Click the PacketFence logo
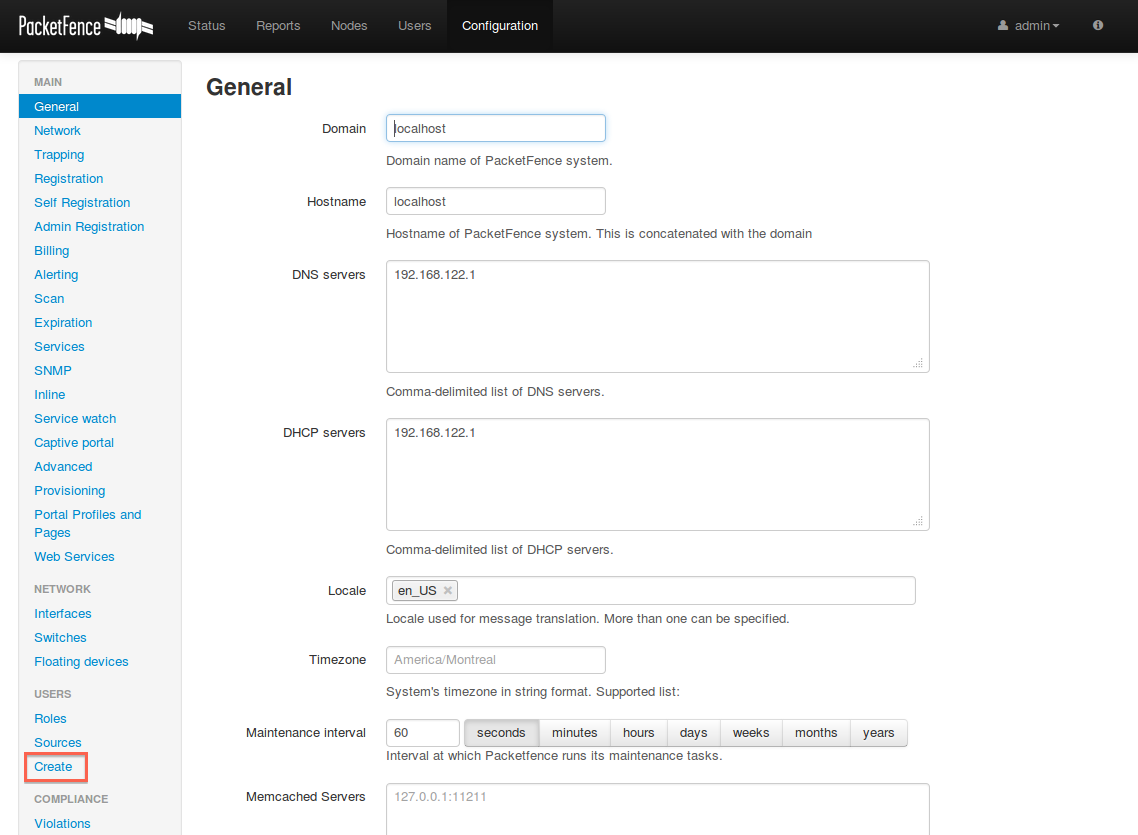The width and height of the screenshot is (1138, 835). tap(86, 26)
